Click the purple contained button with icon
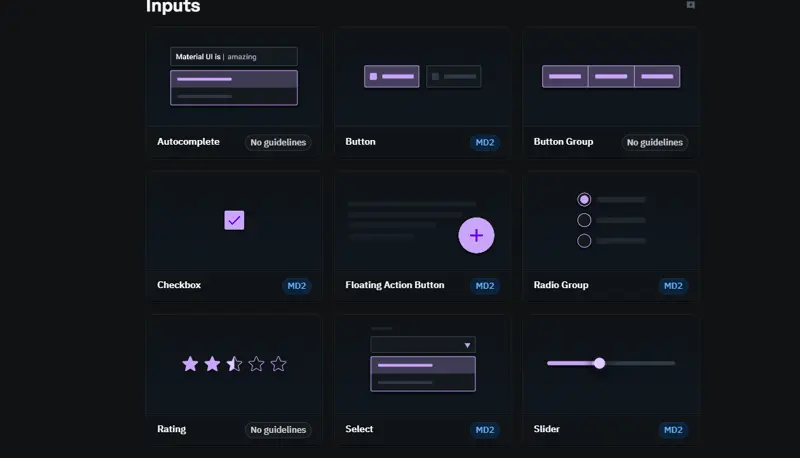The image size is (800, 458). tap(392, 77)
